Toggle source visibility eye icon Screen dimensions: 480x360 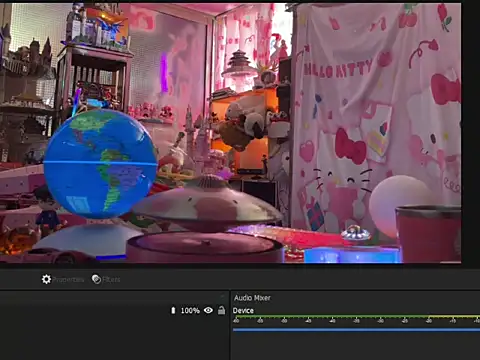click(x=208, y=310)
